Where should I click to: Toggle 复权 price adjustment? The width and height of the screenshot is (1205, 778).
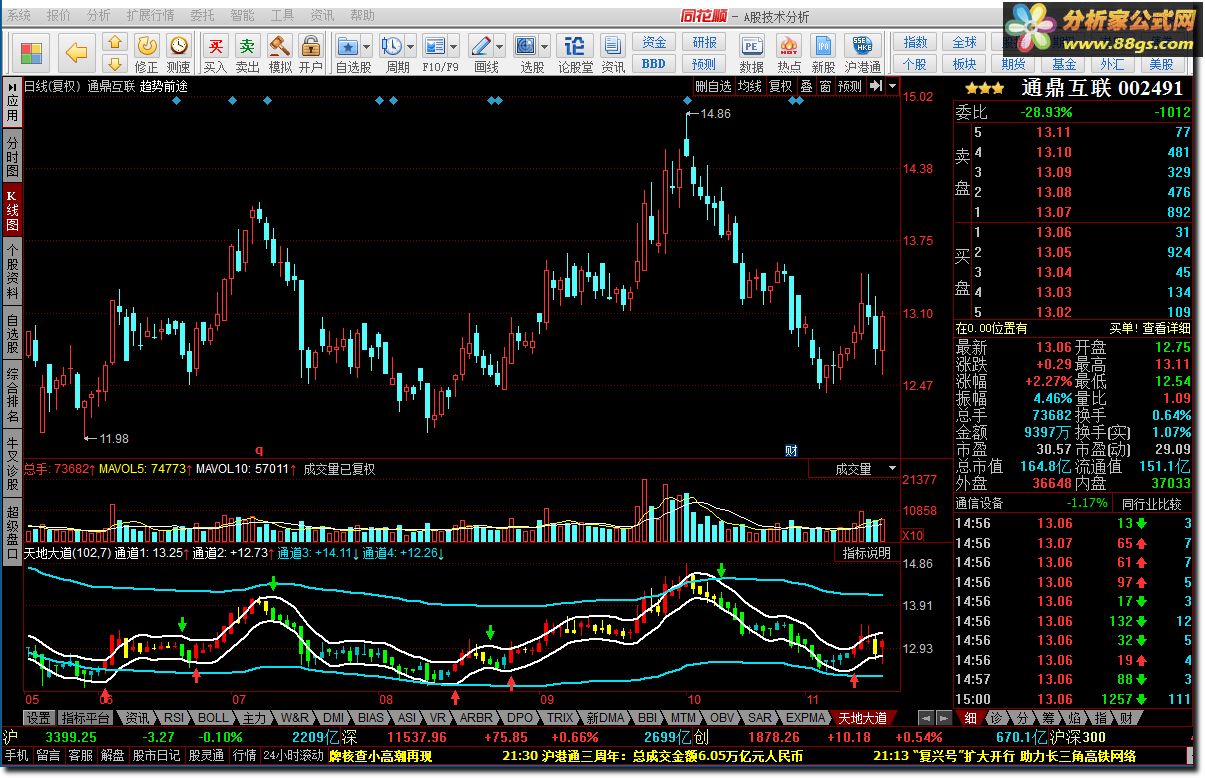coord(781,86)
